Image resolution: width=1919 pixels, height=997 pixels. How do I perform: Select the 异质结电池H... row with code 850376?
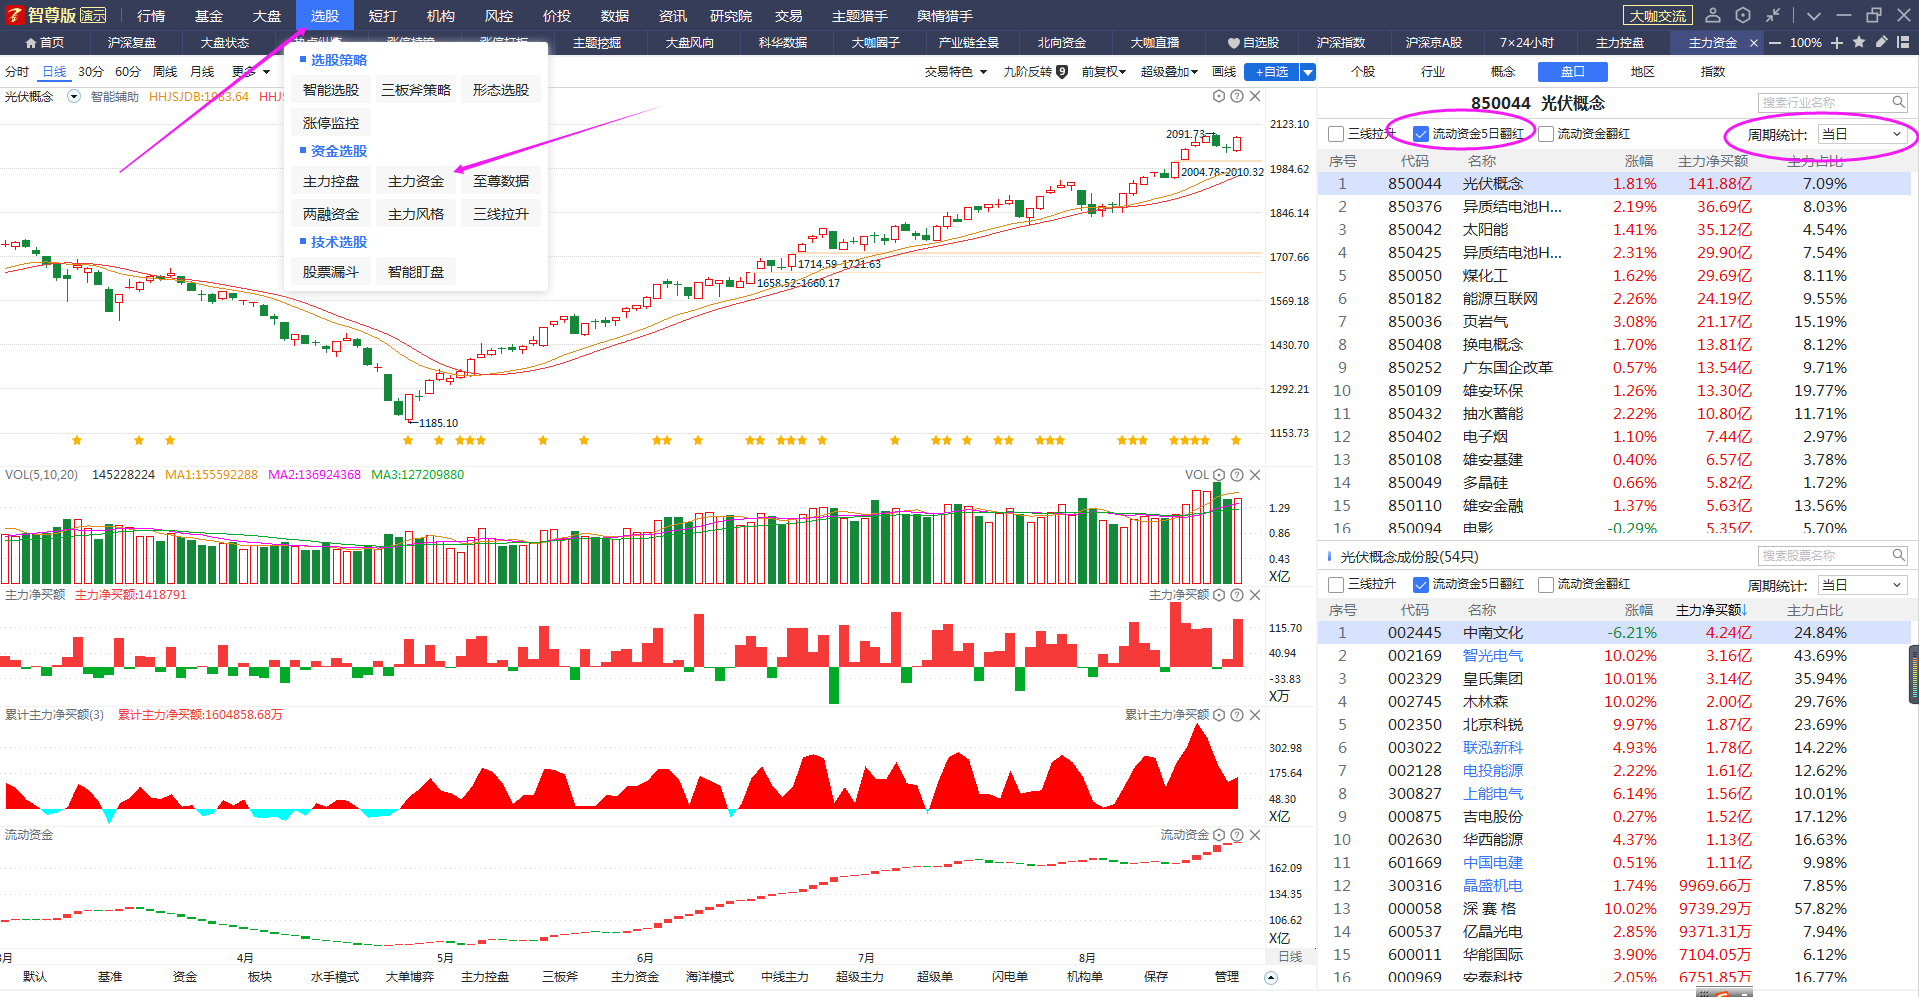(x=1614, y=207)
